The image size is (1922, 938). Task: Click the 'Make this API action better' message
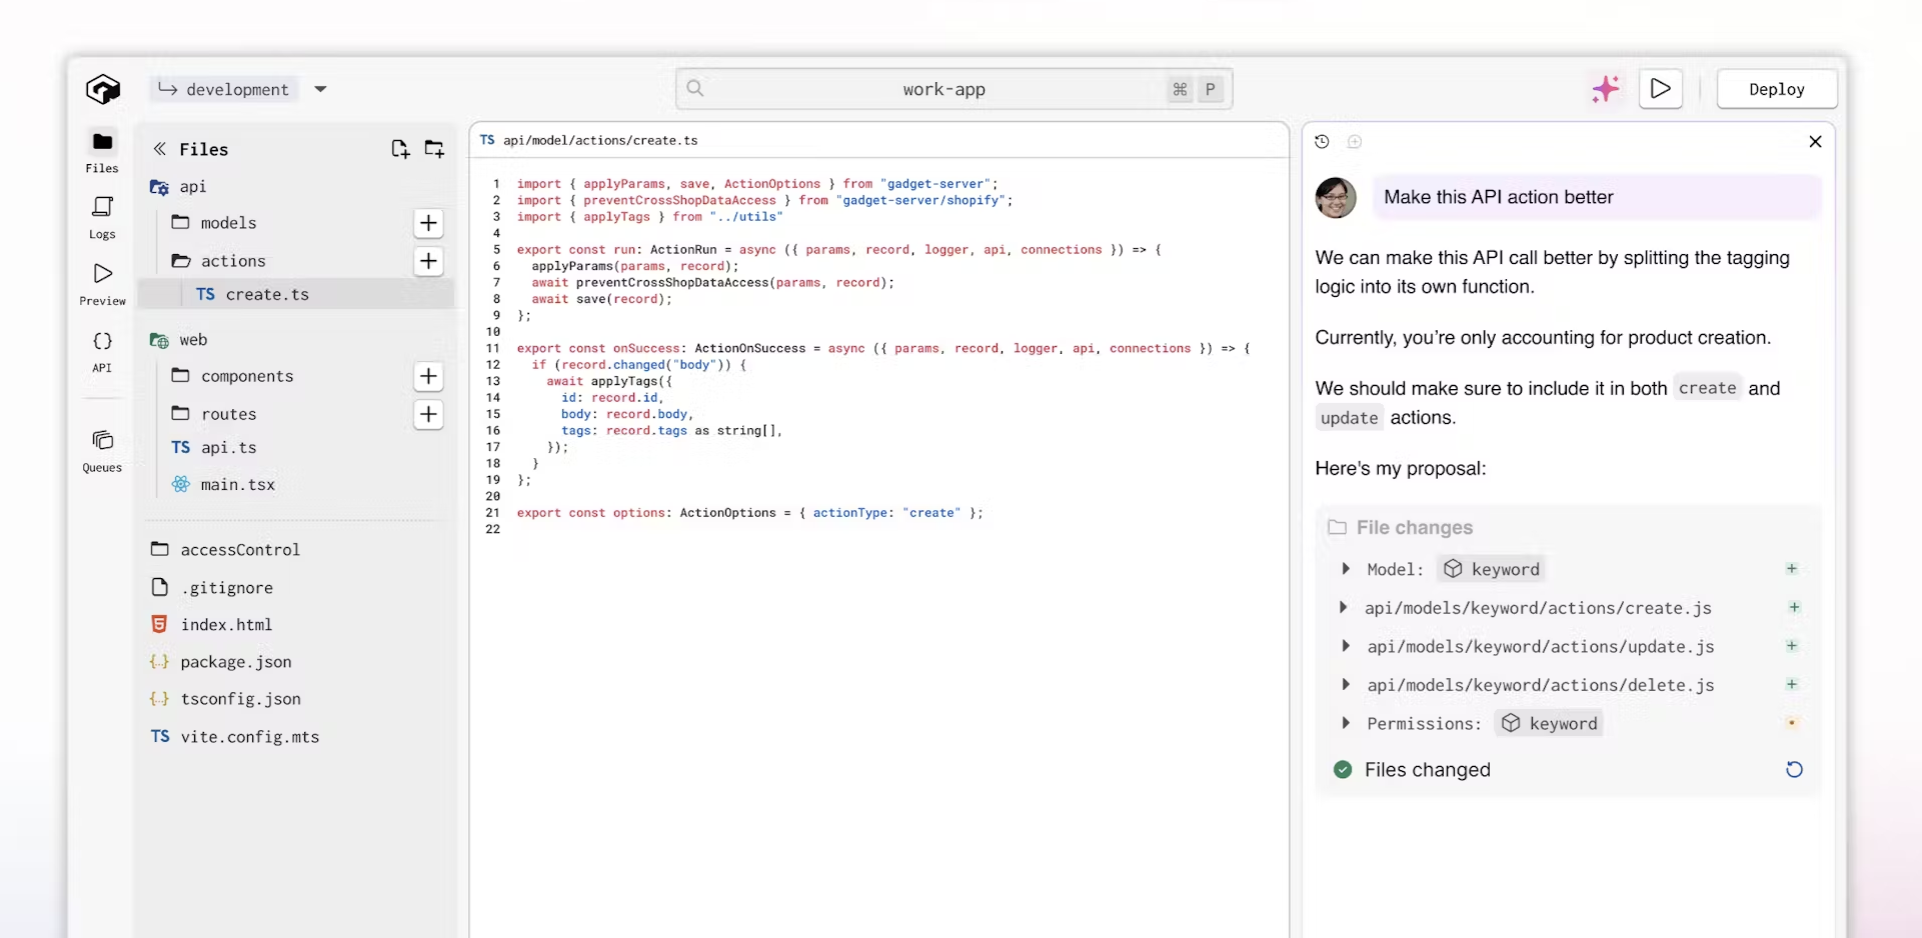[1597, 197]
